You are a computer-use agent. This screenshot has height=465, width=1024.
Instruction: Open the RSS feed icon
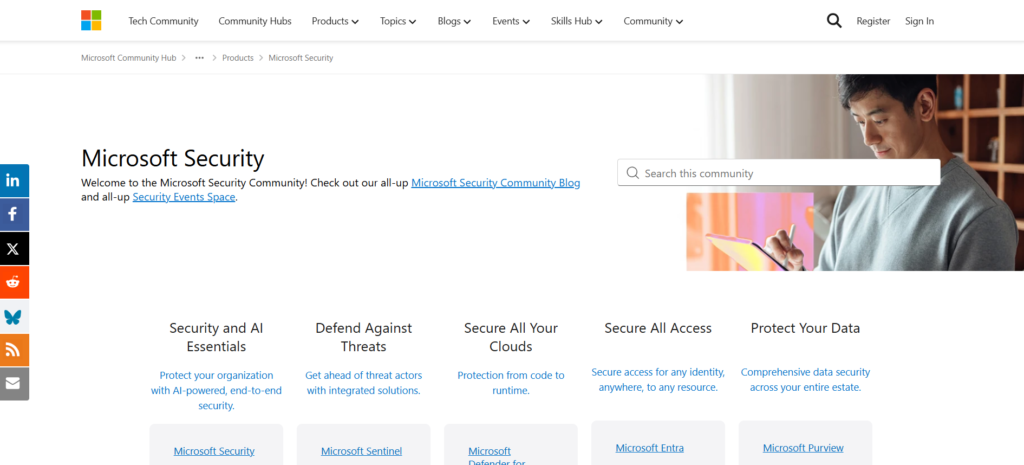14,350
